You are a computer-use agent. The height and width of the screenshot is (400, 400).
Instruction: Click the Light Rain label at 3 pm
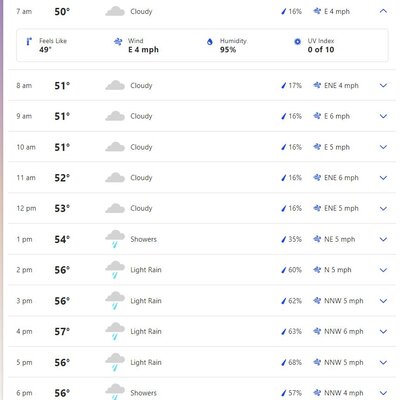(146, 301)
